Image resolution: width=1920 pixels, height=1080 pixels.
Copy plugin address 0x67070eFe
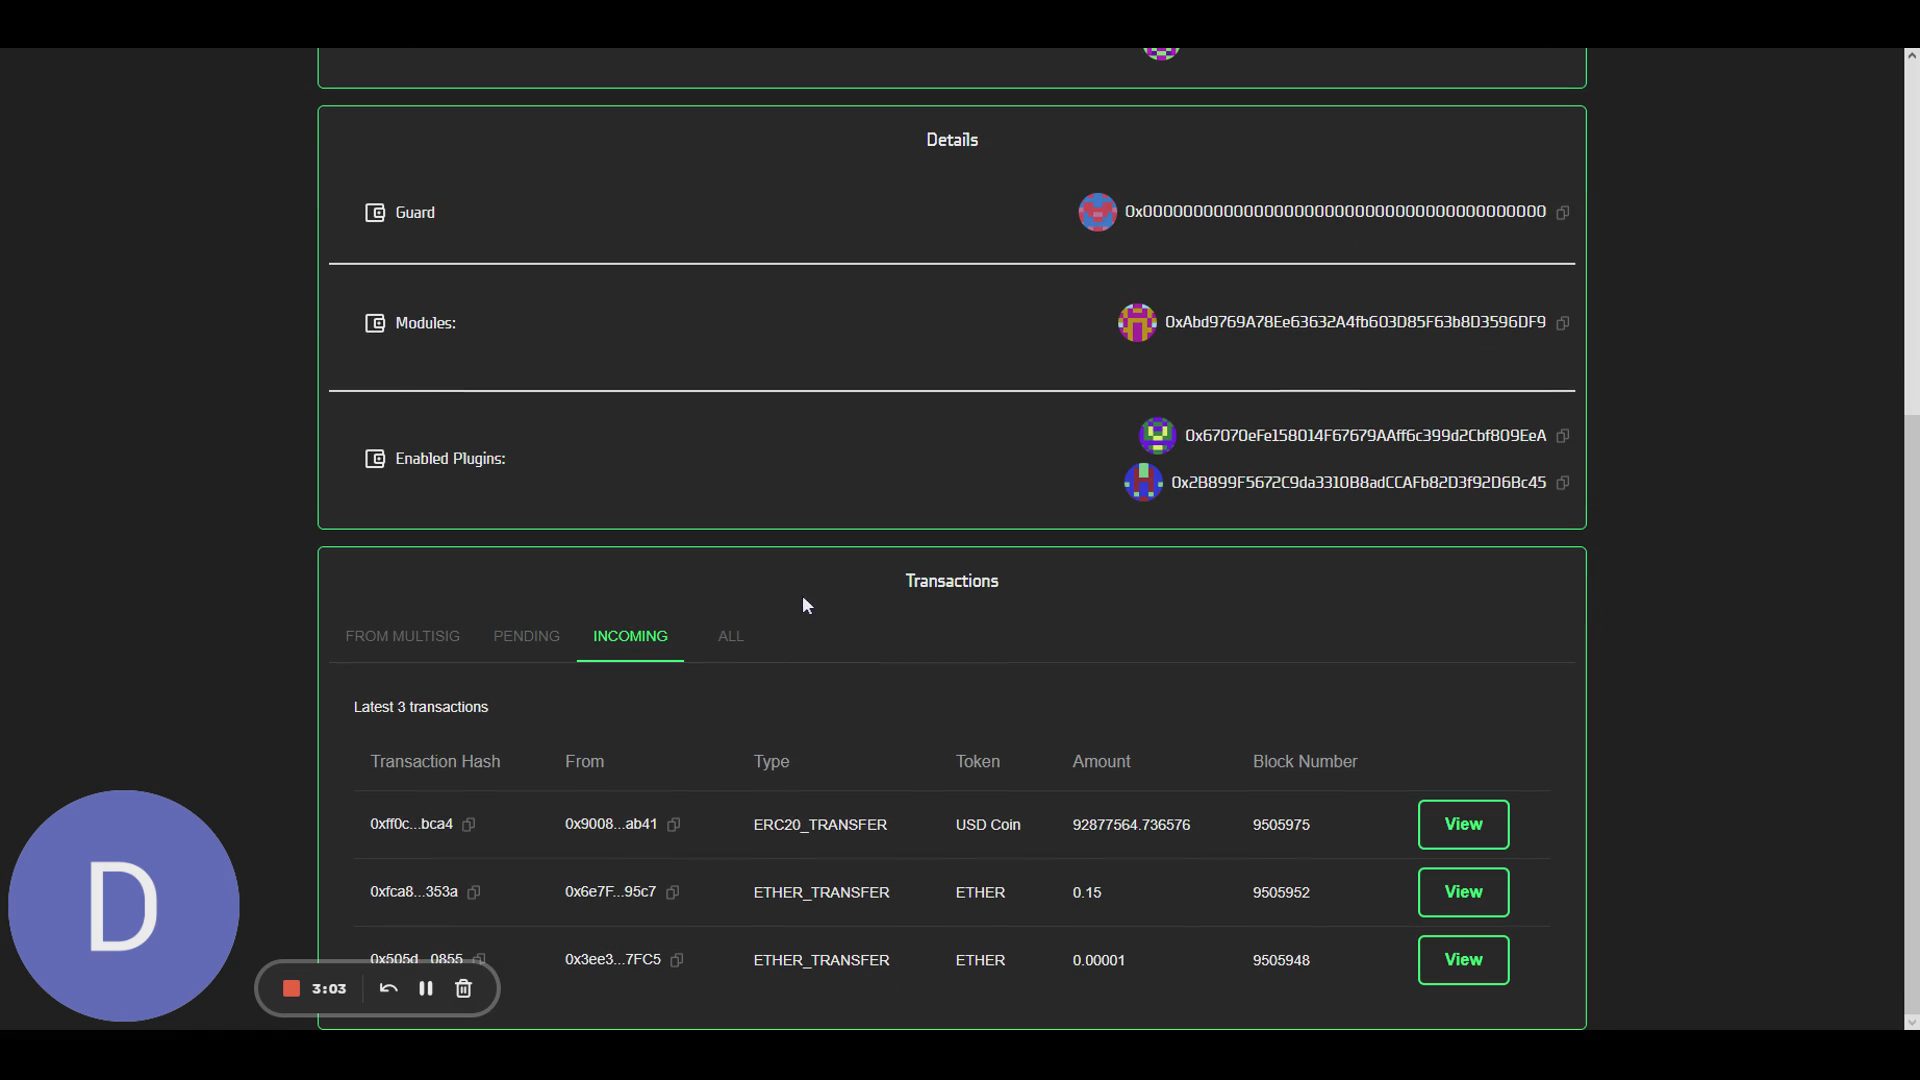tap(1563, 436)
